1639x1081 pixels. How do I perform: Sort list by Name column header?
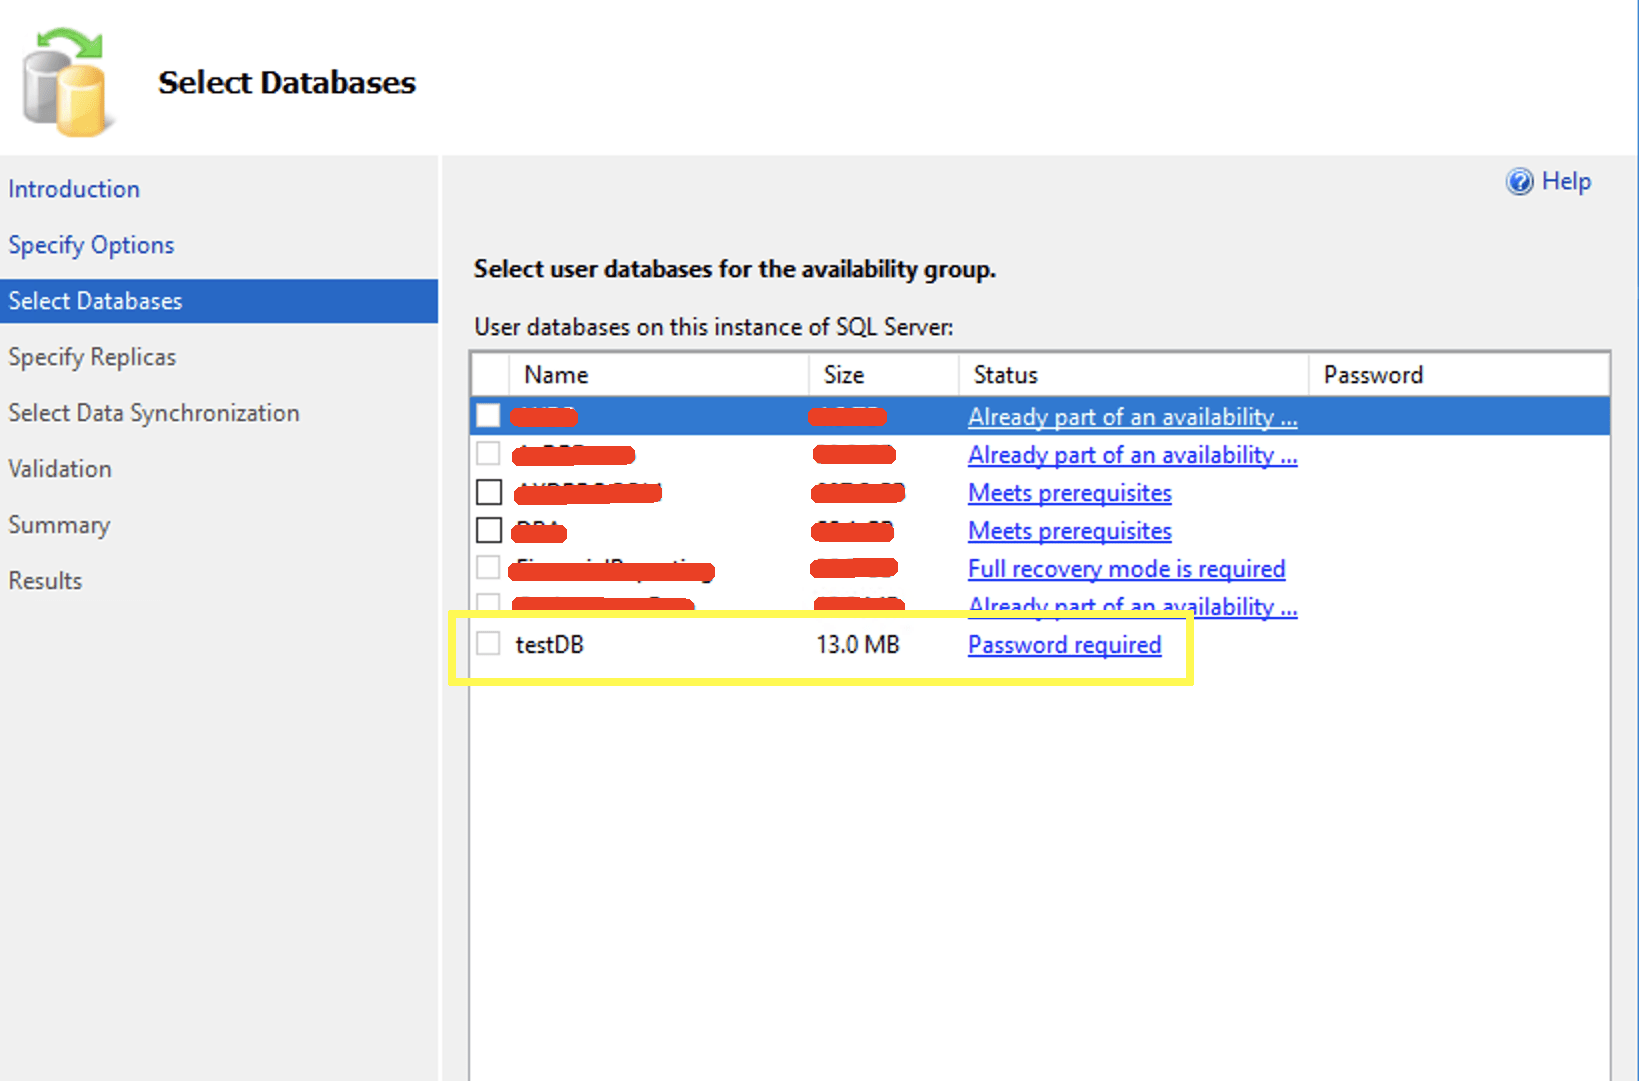click(556, 375)
